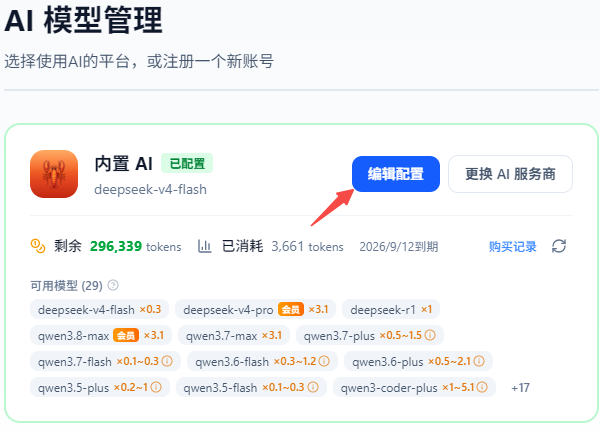
Task: Click the bar chart icon before 已消耗
Action: [x=204, y=246]
